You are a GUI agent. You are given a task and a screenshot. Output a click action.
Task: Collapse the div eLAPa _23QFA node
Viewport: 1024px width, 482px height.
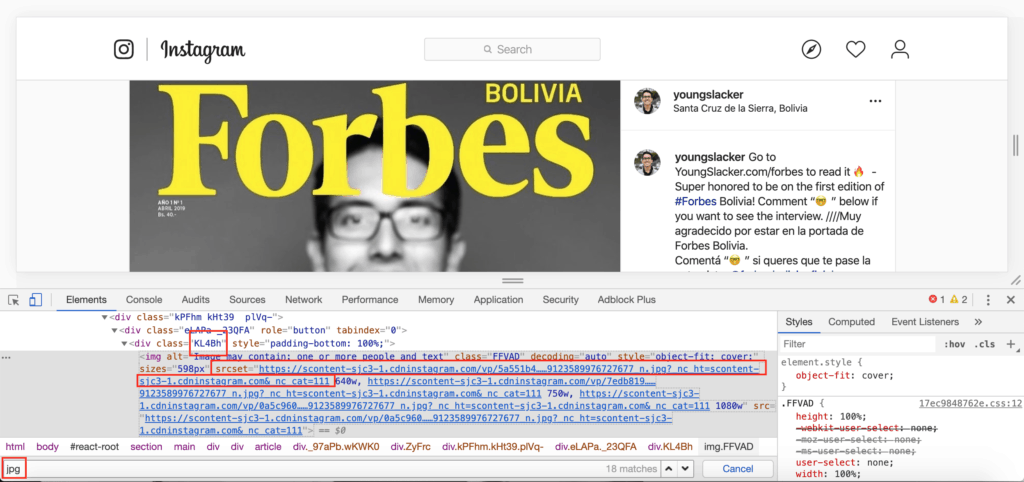pos(114,330)
